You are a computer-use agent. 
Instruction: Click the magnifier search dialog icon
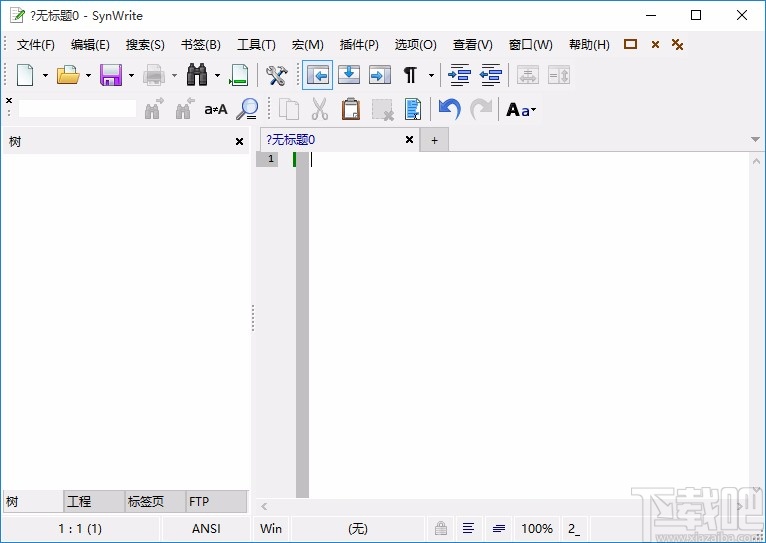tap(247, 109)
